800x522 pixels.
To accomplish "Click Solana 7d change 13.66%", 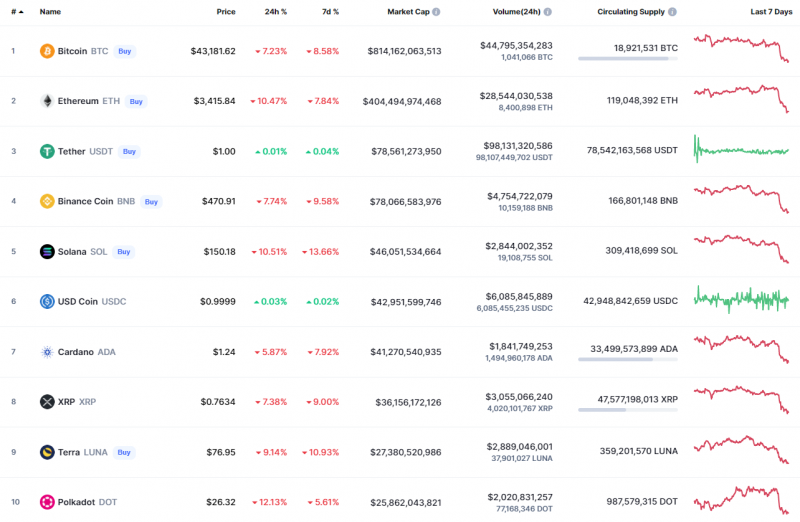I will pos(320,252).
